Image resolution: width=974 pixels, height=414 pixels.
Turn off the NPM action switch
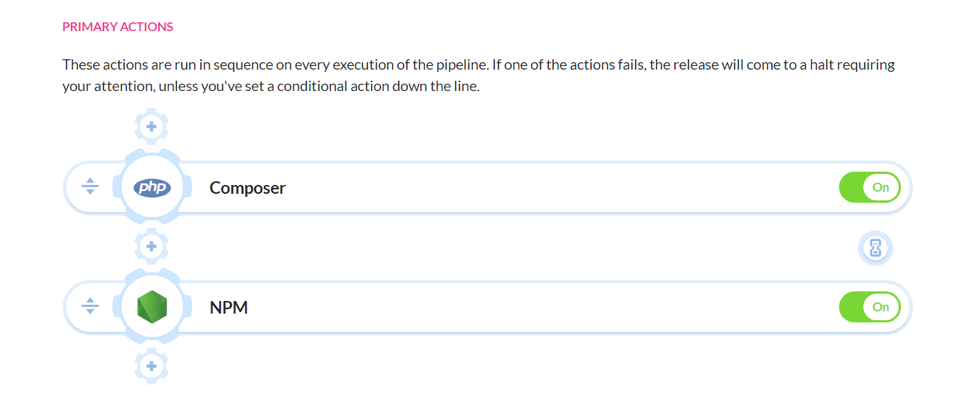point(869,307)
